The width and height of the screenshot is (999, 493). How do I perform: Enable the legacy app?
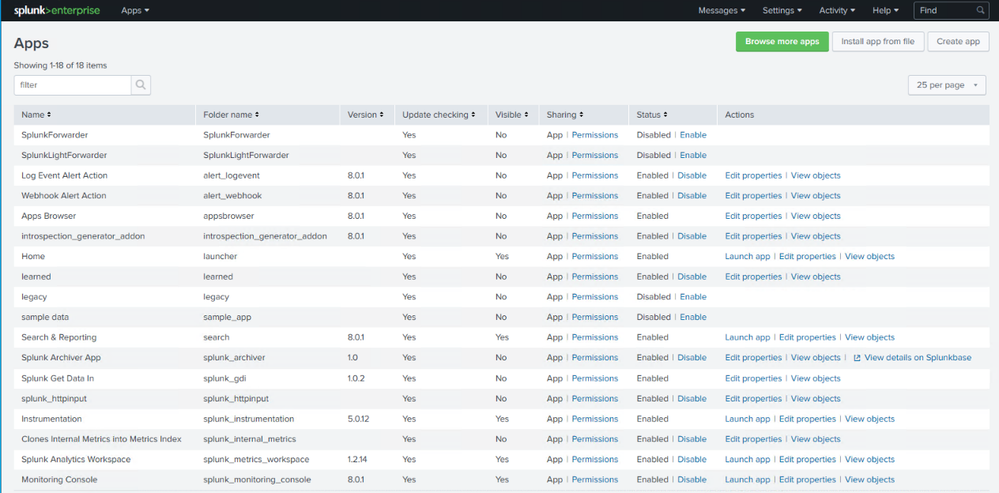[693, 297]
